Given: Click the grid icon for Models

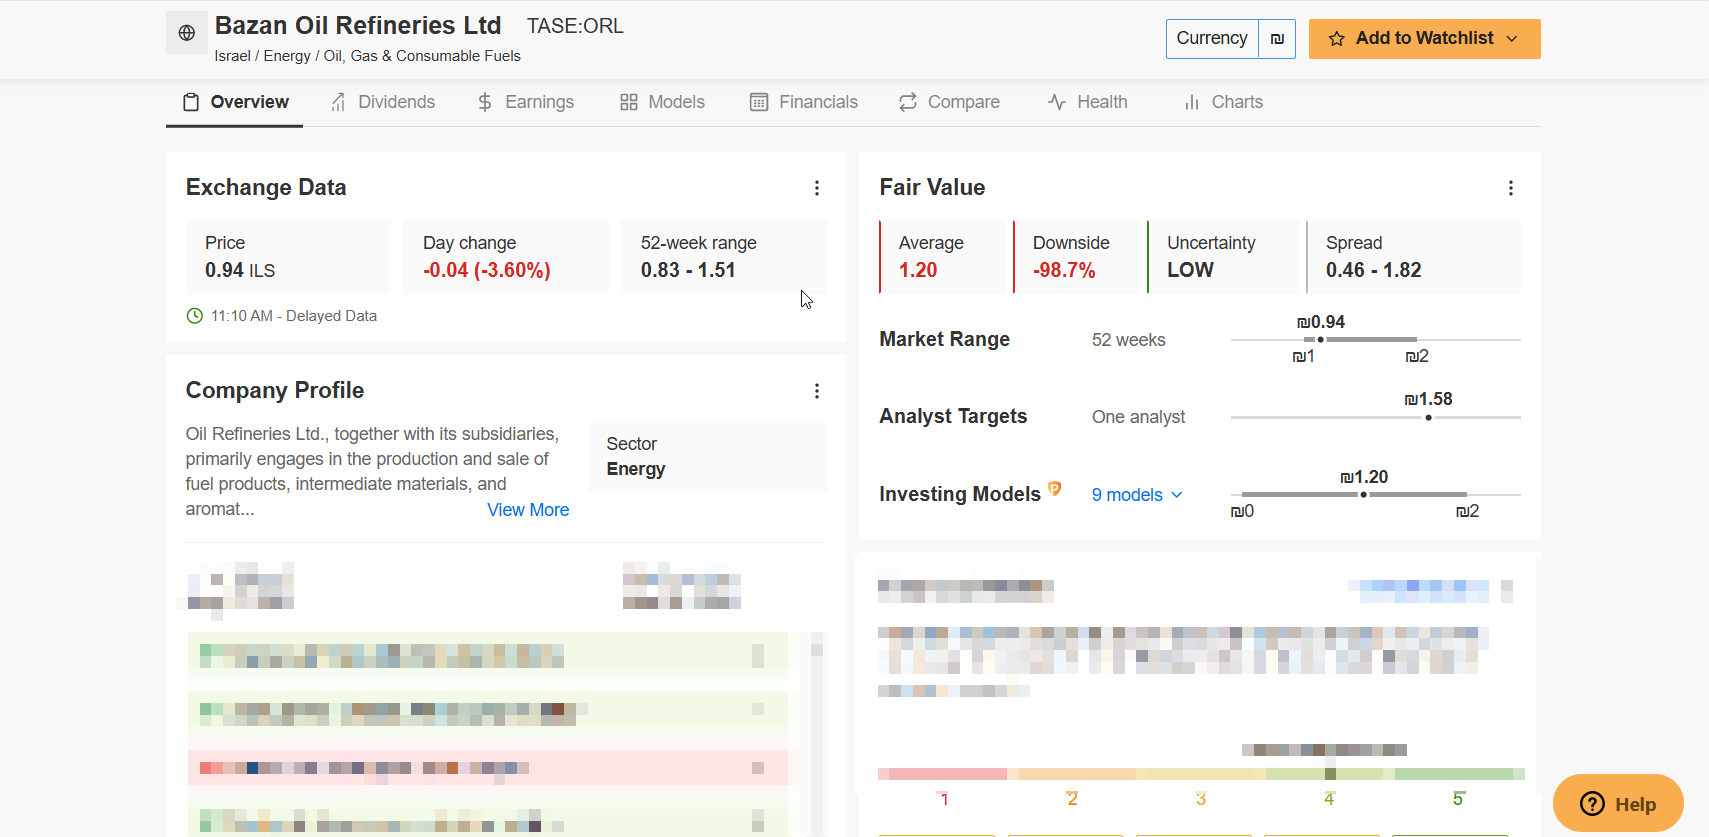Looking at the screenshot, I should pyautogui.click(x=629, y=102).
